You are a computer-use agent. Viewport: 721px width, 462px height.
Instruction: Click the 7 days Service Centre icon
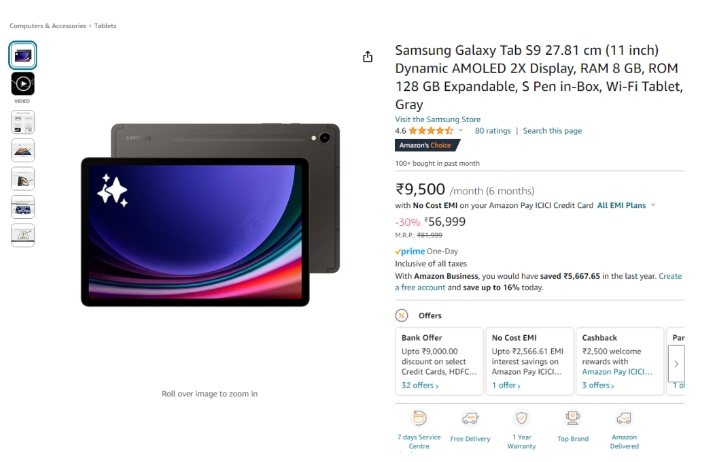coord(419,418)
